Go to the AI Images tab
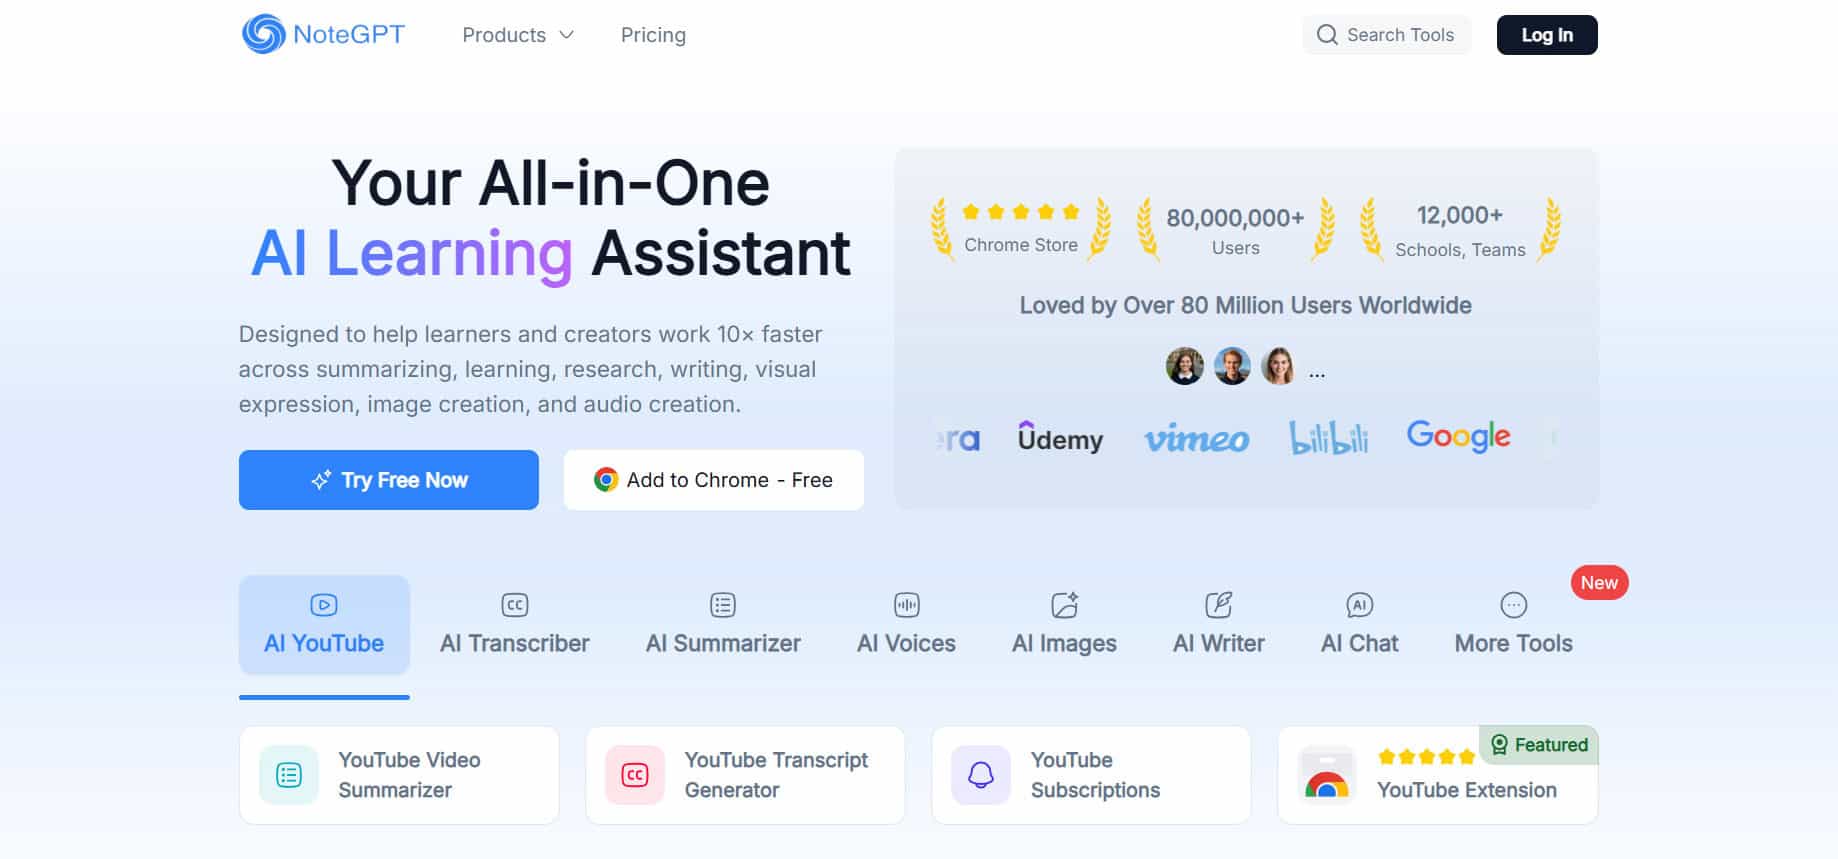 pos(1064,624)
